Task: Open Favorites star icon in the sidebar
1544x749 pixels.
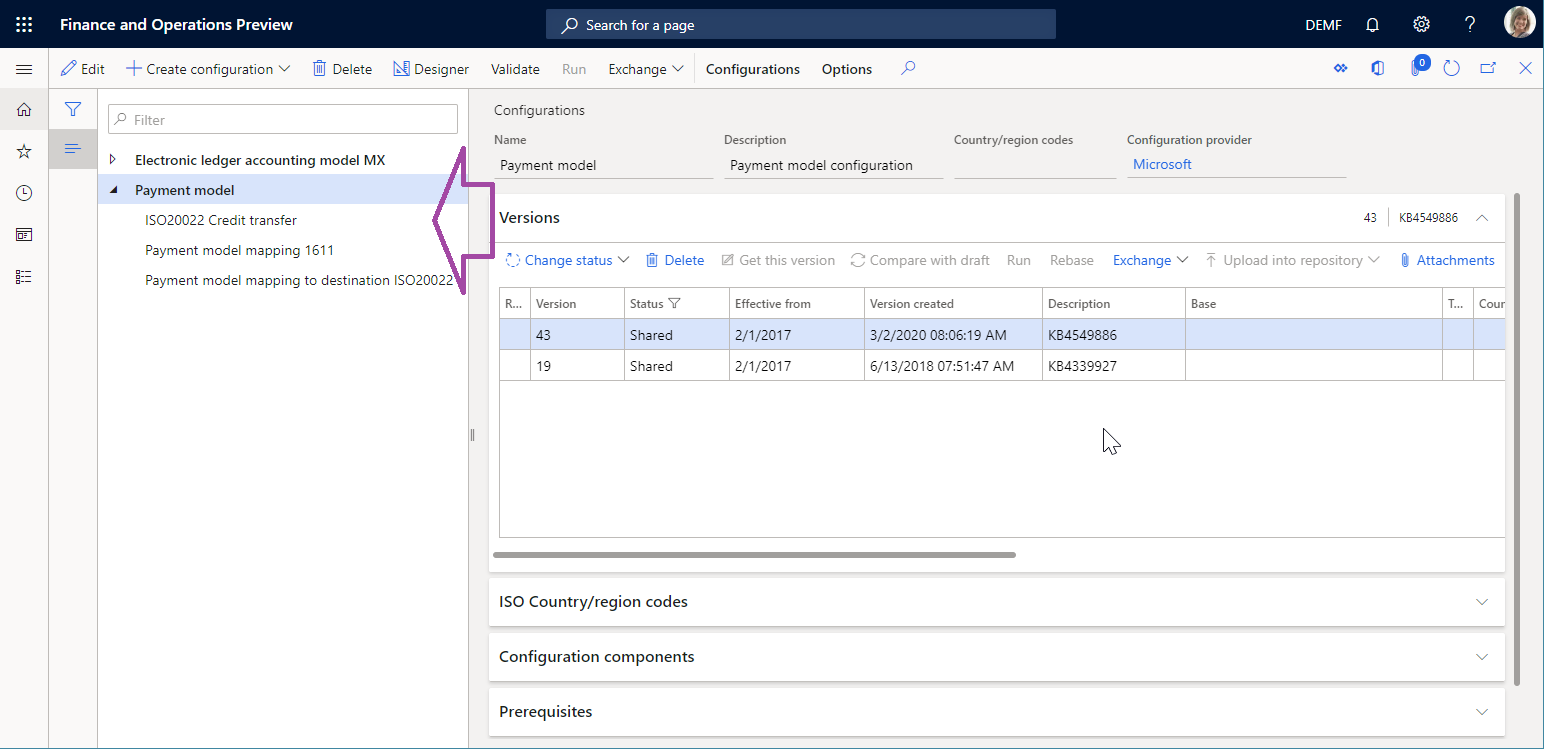Action: 24,151
